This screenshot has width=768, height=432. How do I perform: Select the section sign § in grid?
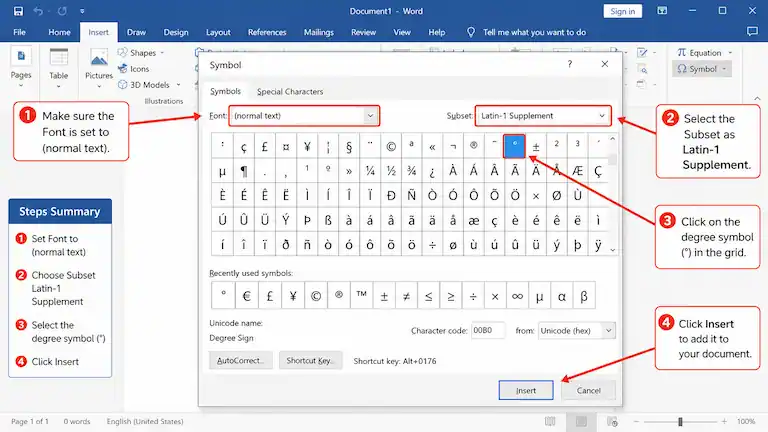349,146
